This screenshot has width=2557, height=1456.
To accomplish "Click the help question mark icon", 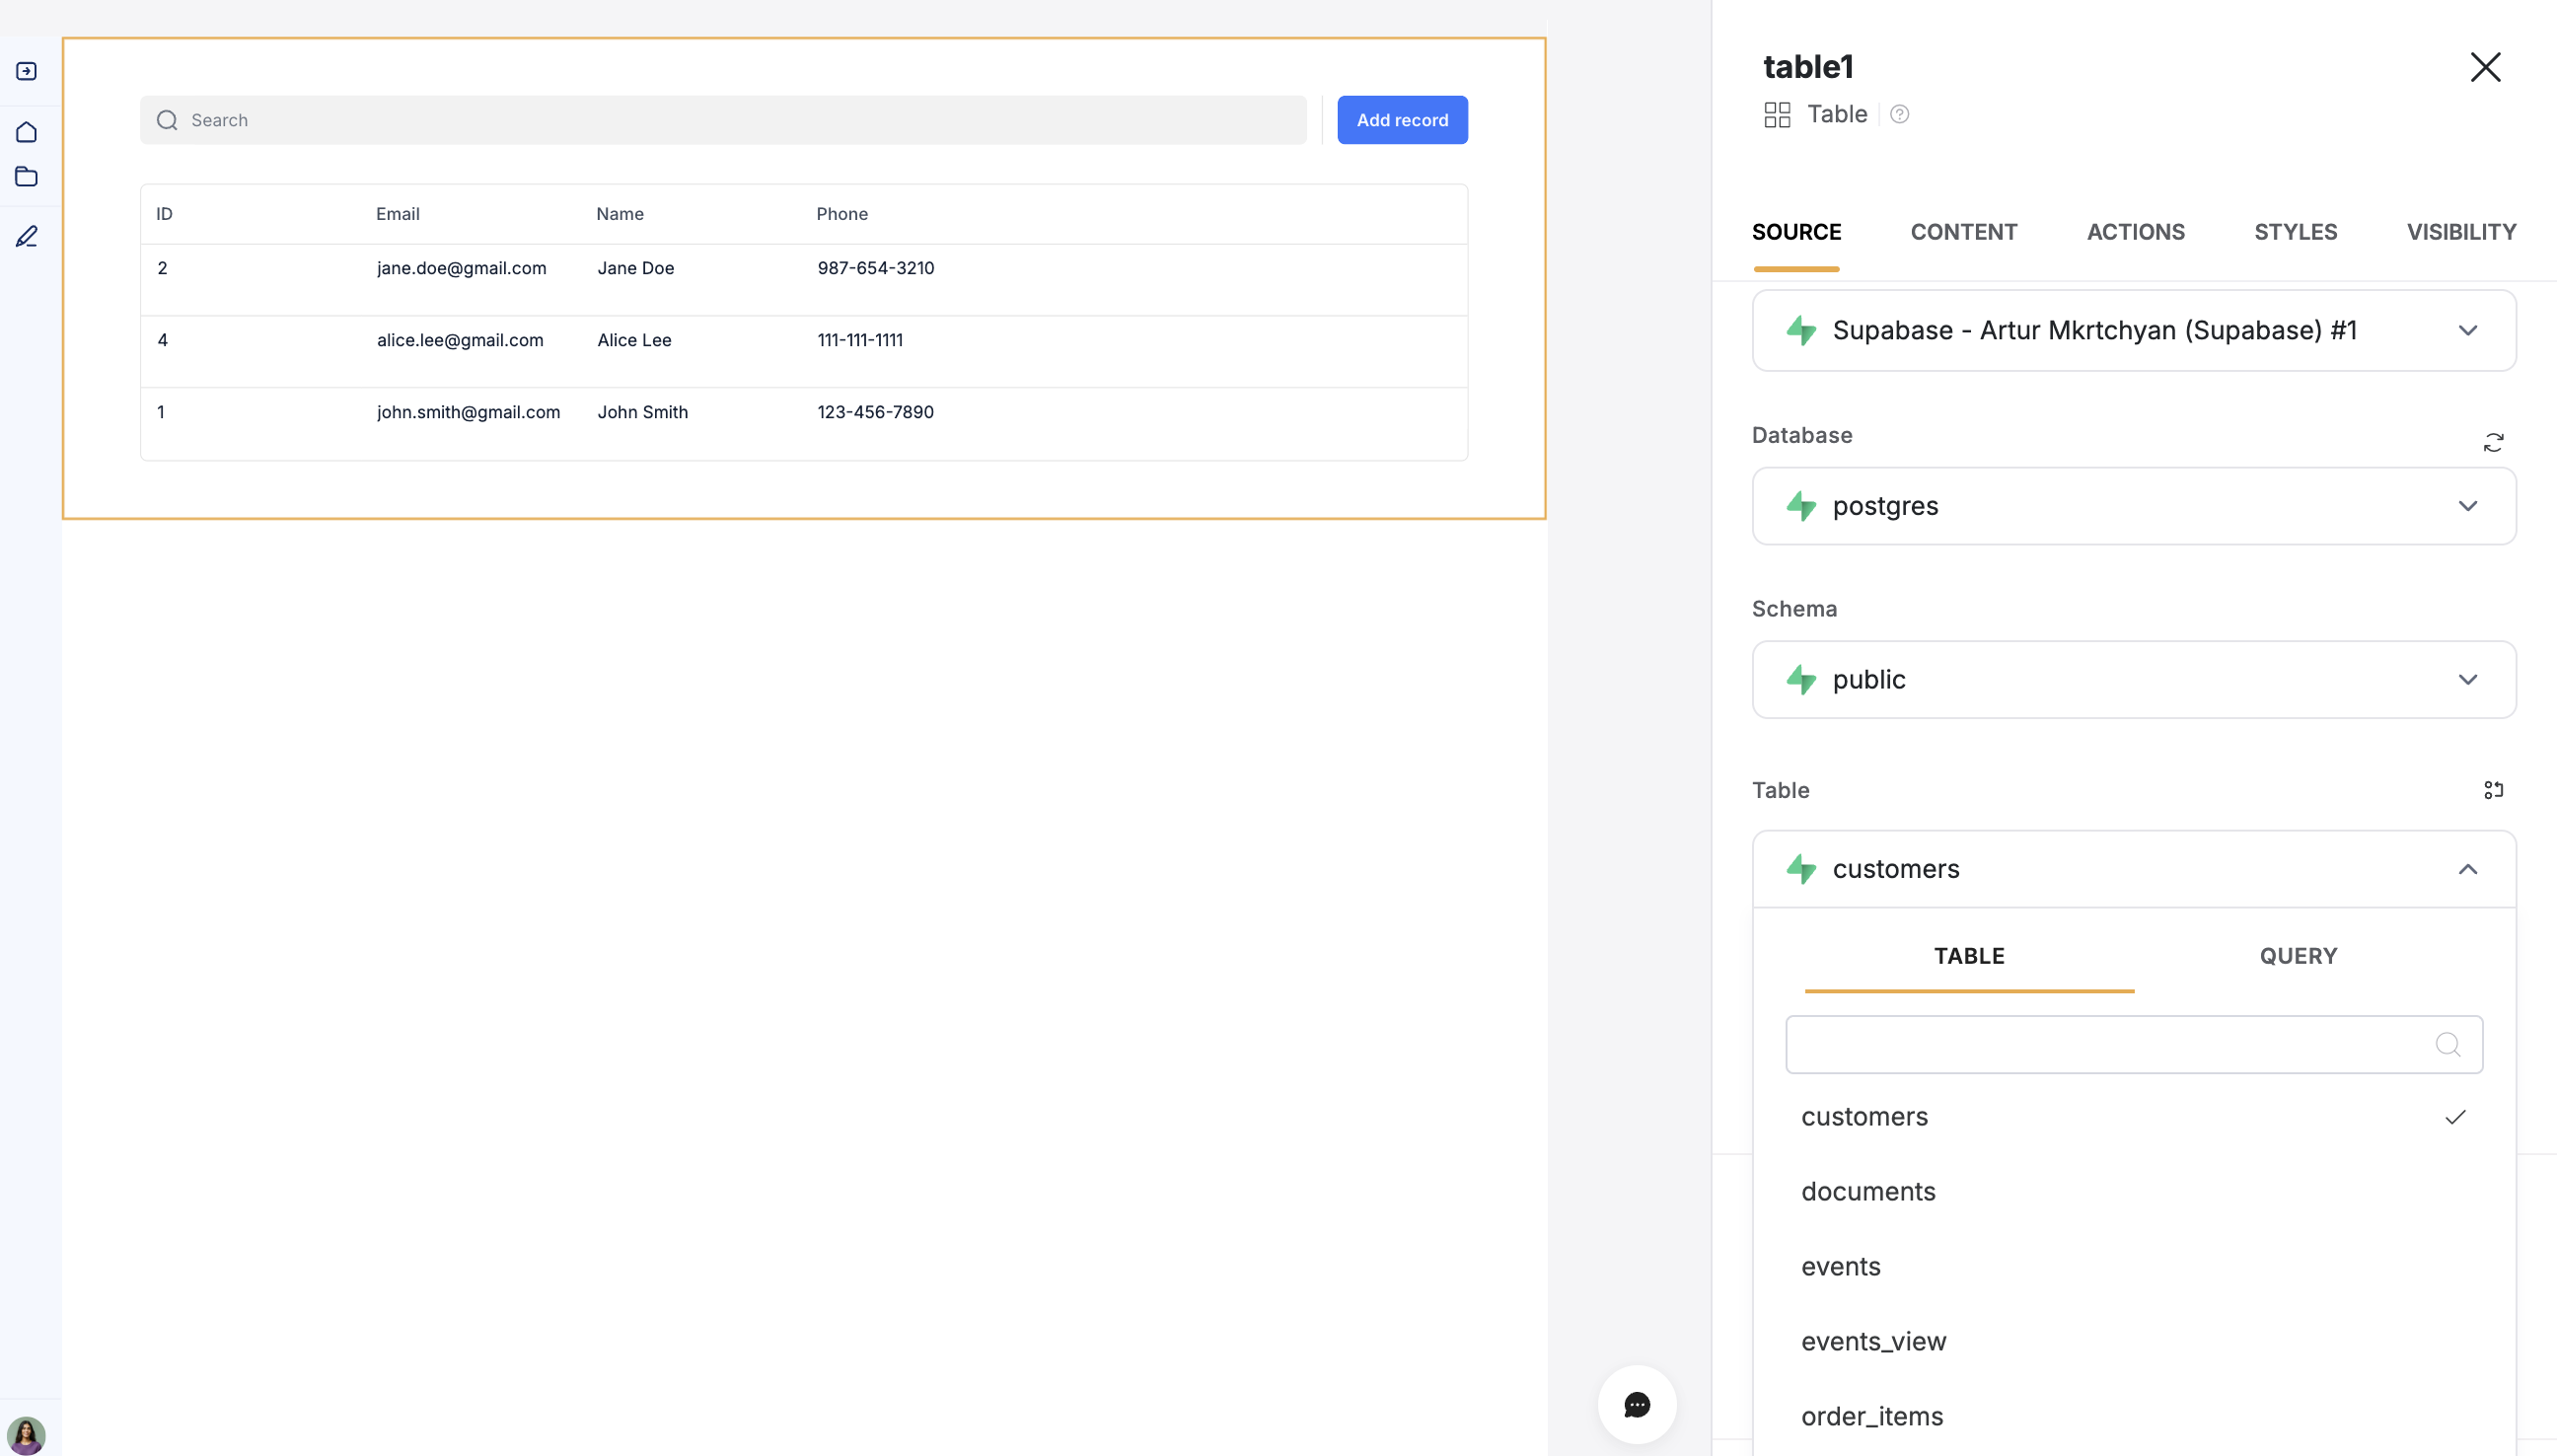I will coord(1899,114).
